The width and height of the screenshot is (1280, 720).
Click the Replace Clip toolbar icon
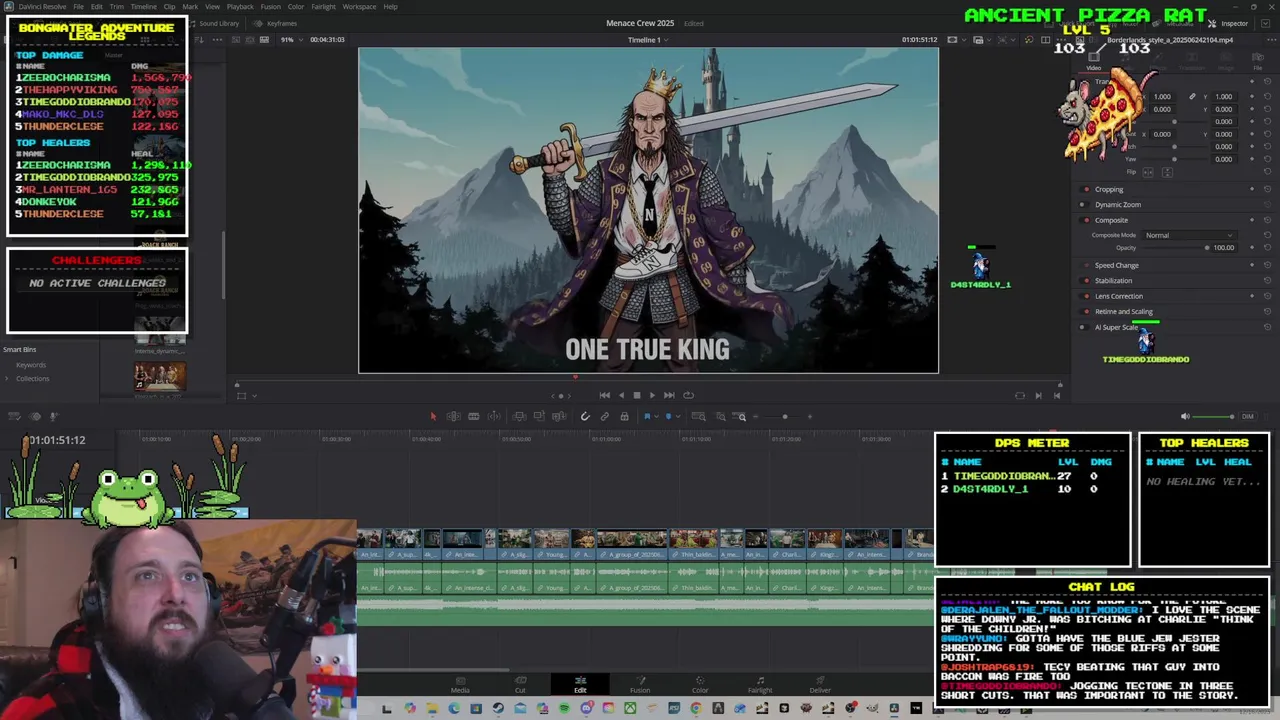tap(559, 416)
